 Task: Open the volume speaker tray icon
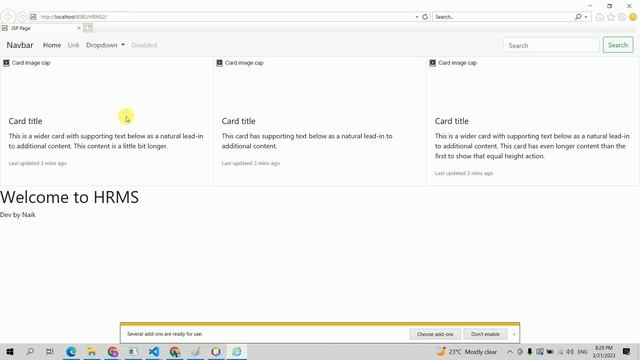(x=570, y=351)
